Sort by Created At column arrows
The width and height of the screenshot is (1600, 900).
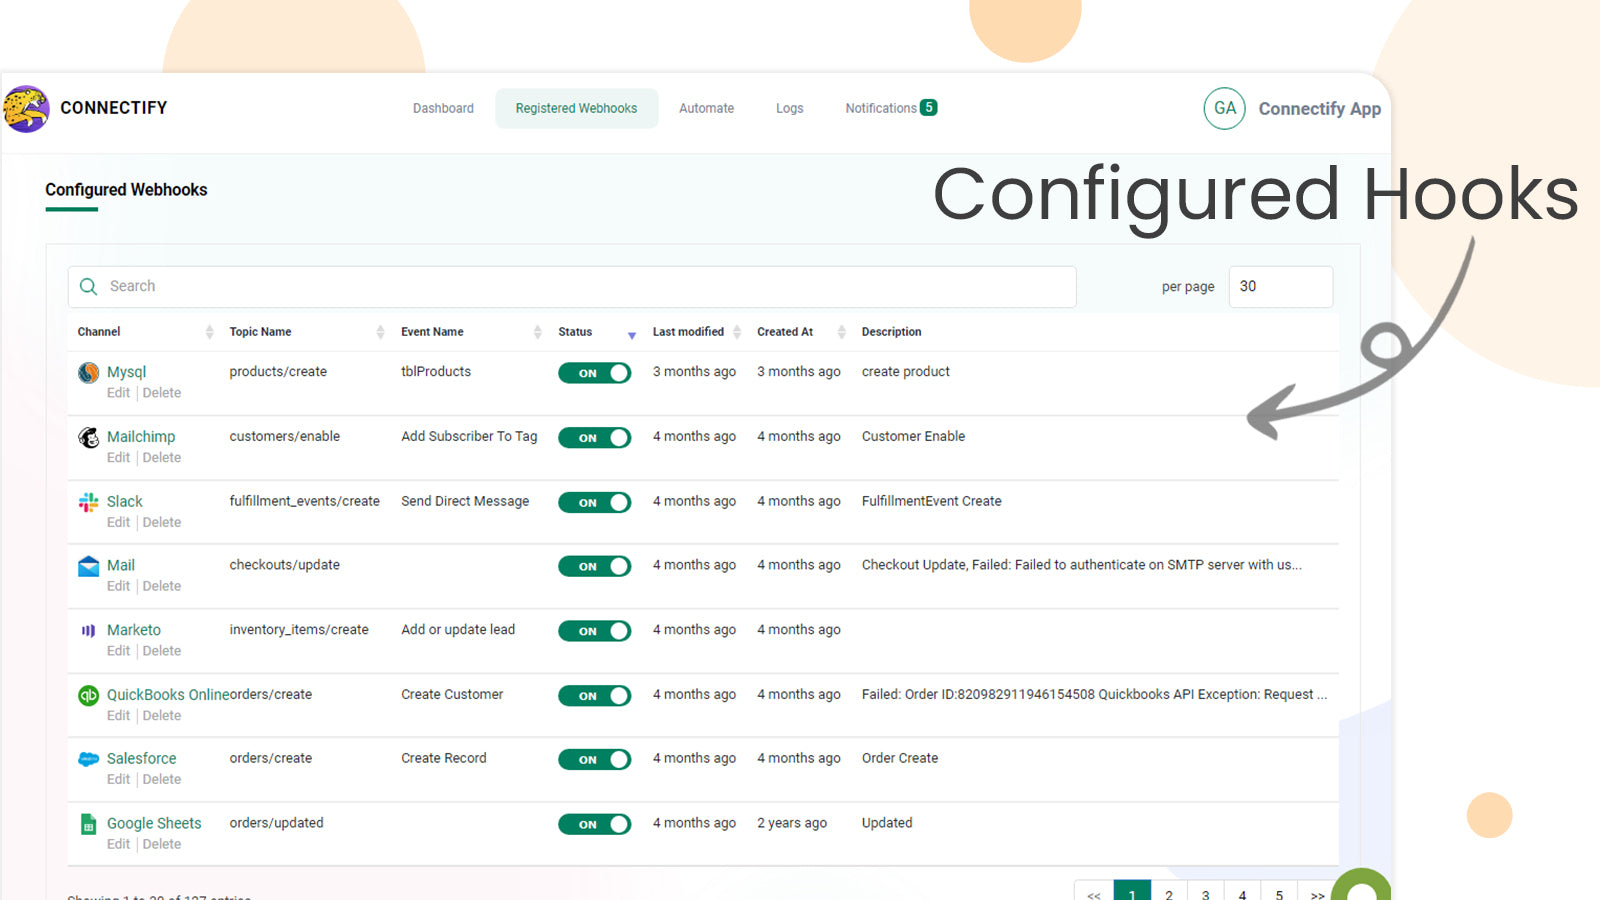coord(841,332)
